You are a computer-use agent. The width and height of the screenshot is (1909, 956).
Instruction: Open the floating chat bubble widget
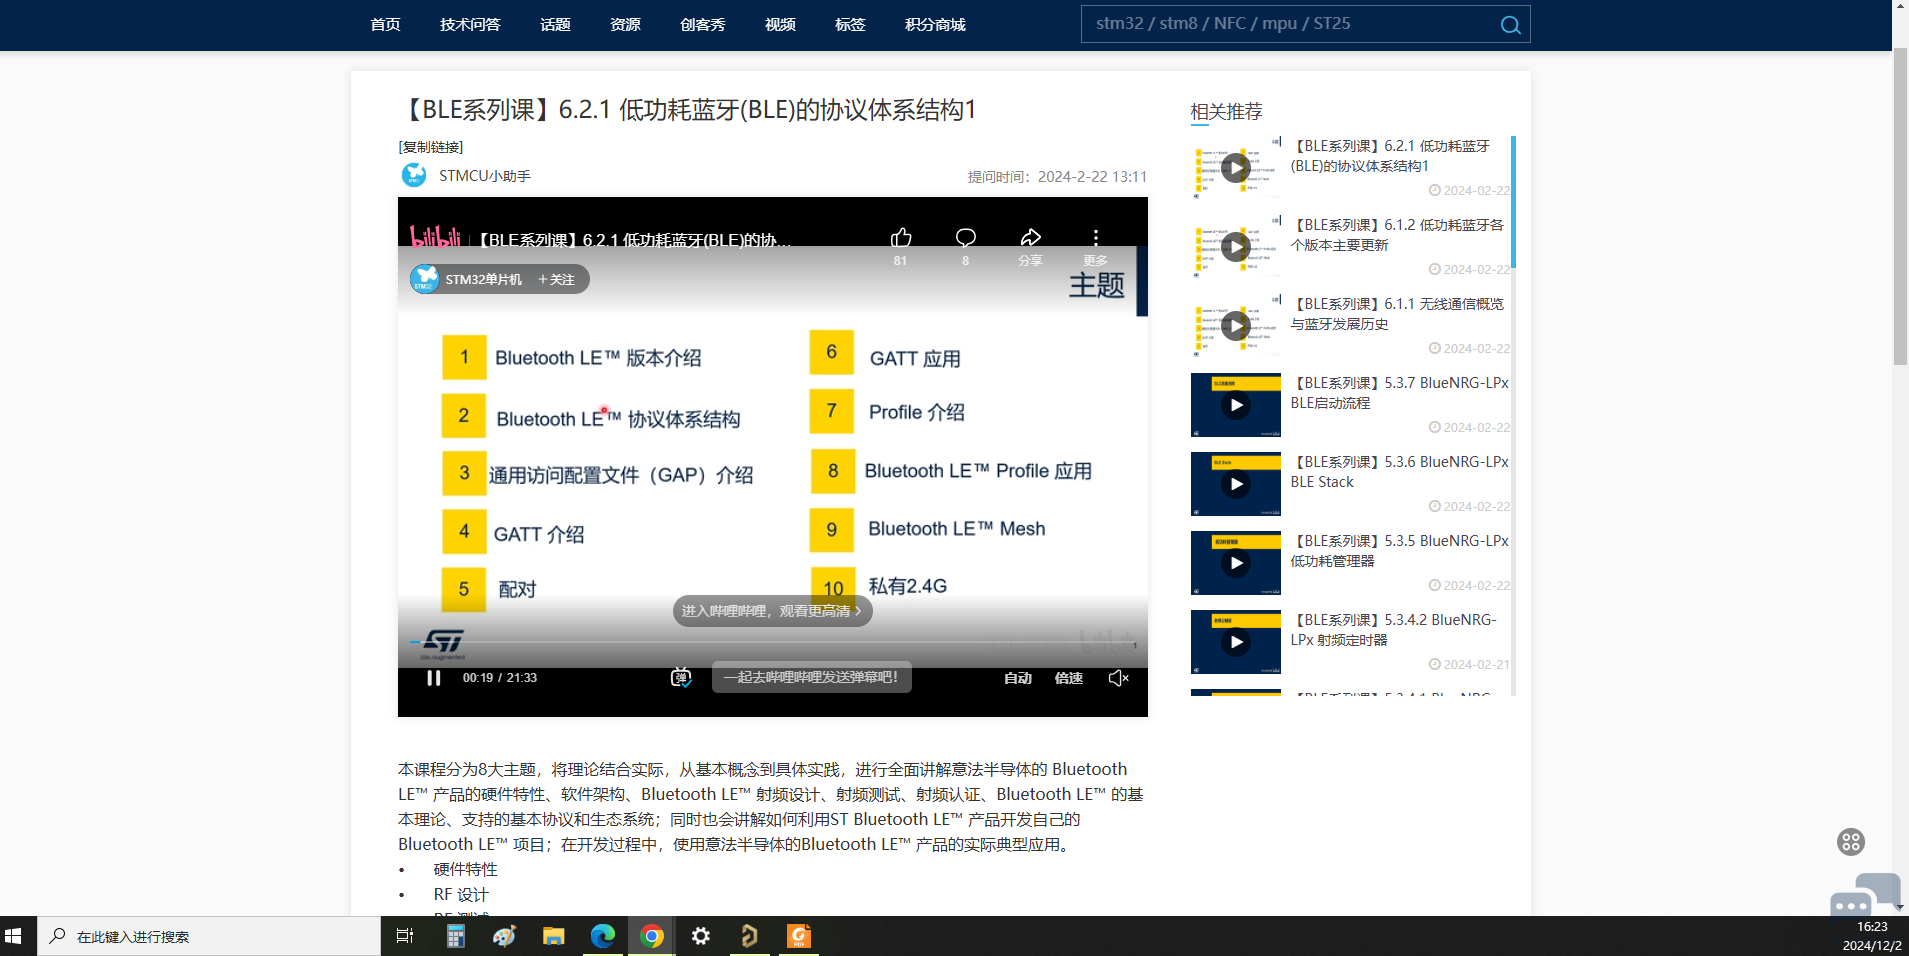tap(1865, 895)
